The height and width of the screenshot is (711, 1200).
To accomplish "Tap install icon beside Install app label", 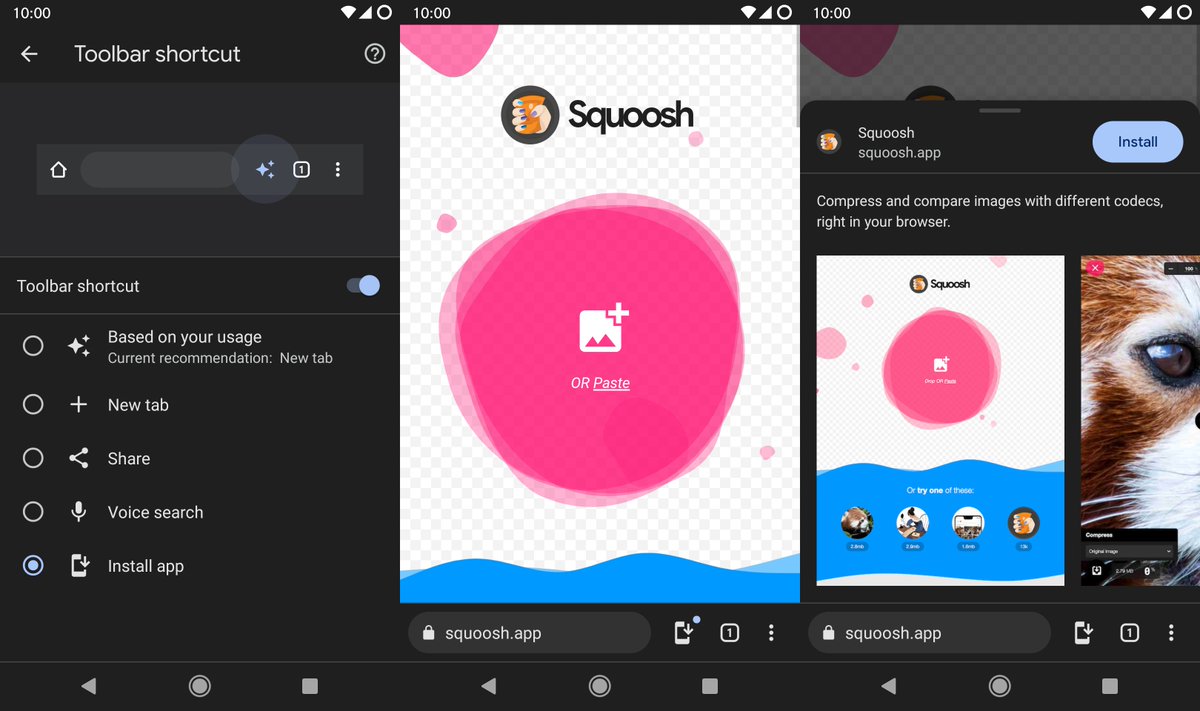I will [79, 566].
